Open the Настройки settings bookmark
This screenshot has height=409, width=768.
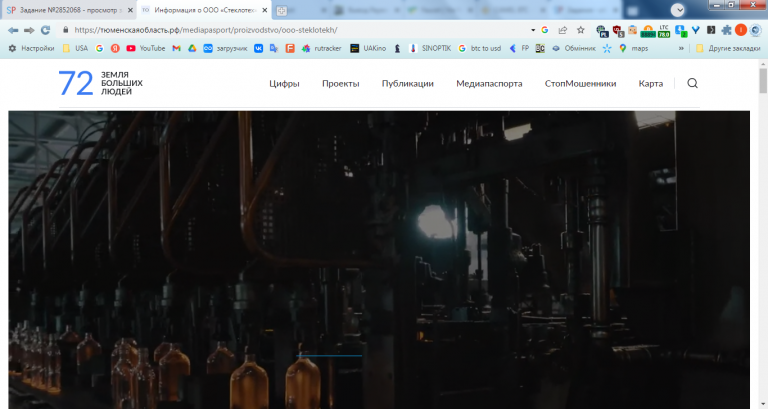[x=31, y=48]
